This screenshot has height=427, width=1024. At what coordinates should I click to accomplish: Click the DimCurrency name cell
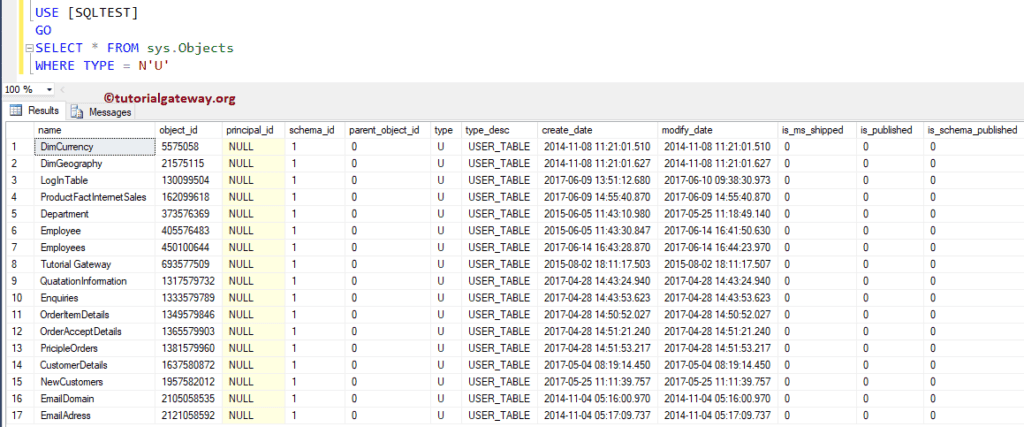pyautogui.click(x=95, y=147)
